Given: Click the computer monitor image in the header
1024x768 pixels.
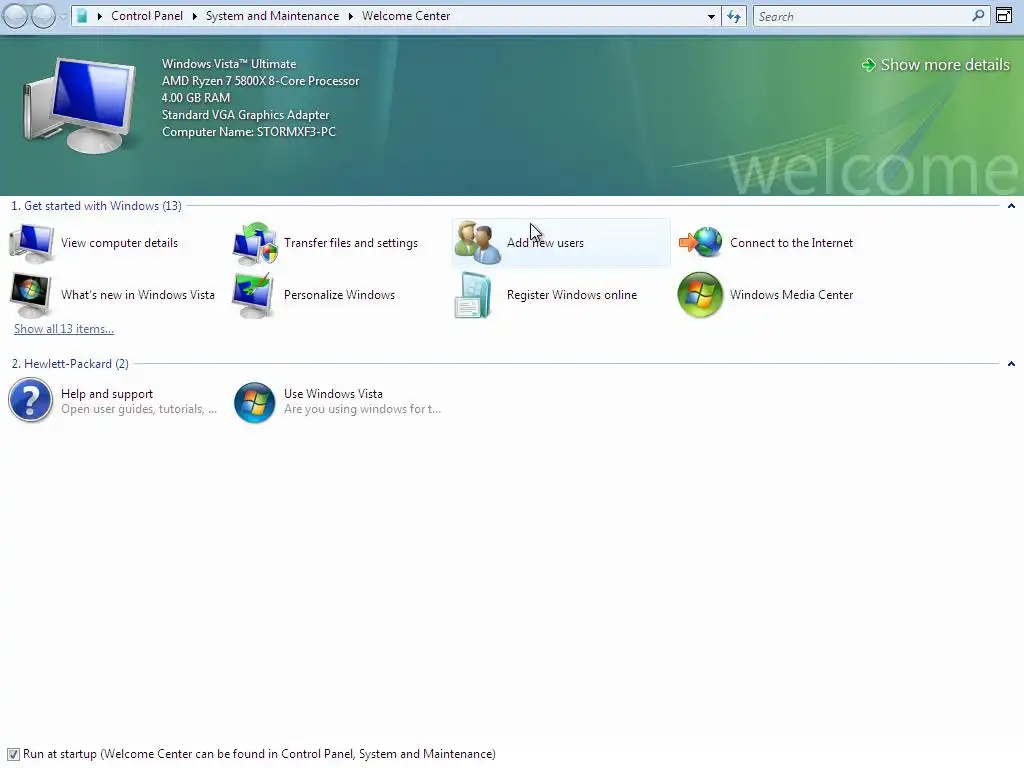Looking at the screenshot, I should [80, 106].
